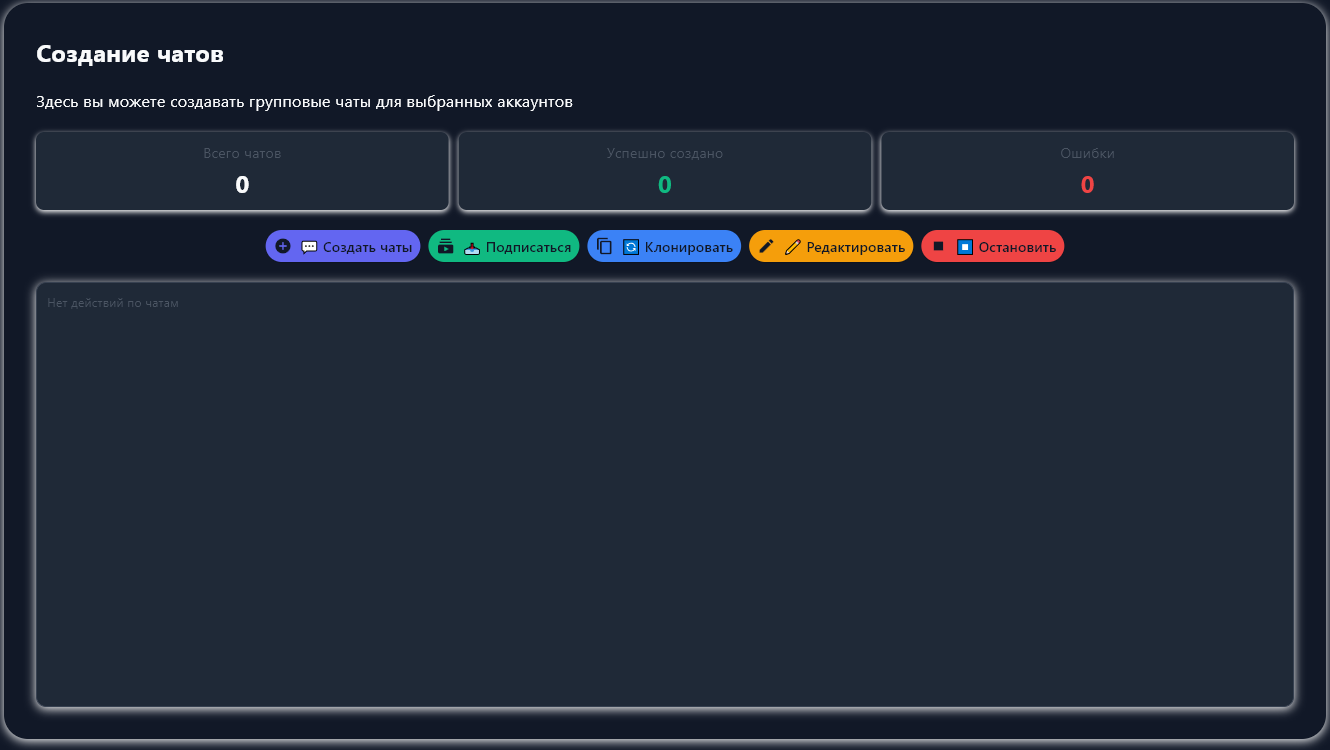1330x750 pixels.
Task: Click the inbox tray icon before Подписаться
Action: (x=472, y=247)
